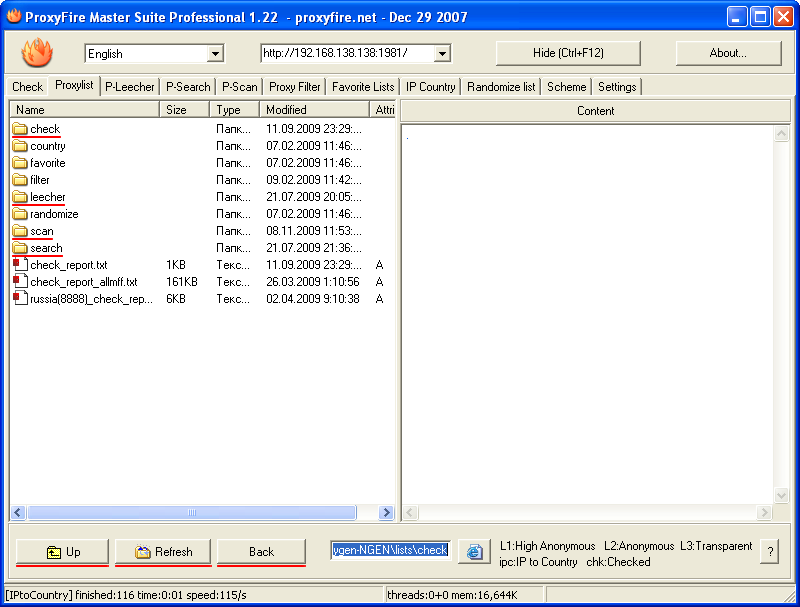Open the country folder
Viewport: 800px width, 607px height.
tap(47, 146)
